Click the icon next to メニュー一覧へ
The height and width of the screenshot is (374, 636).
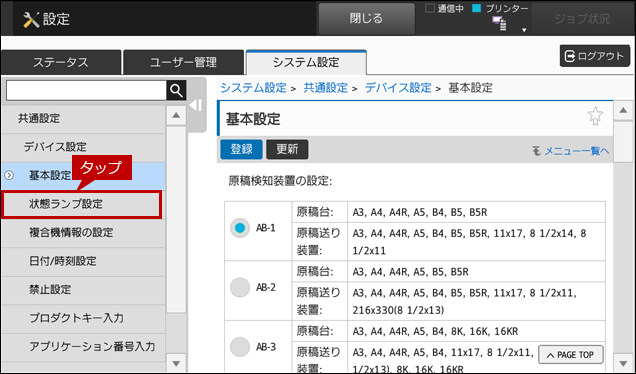click(536, 151)
